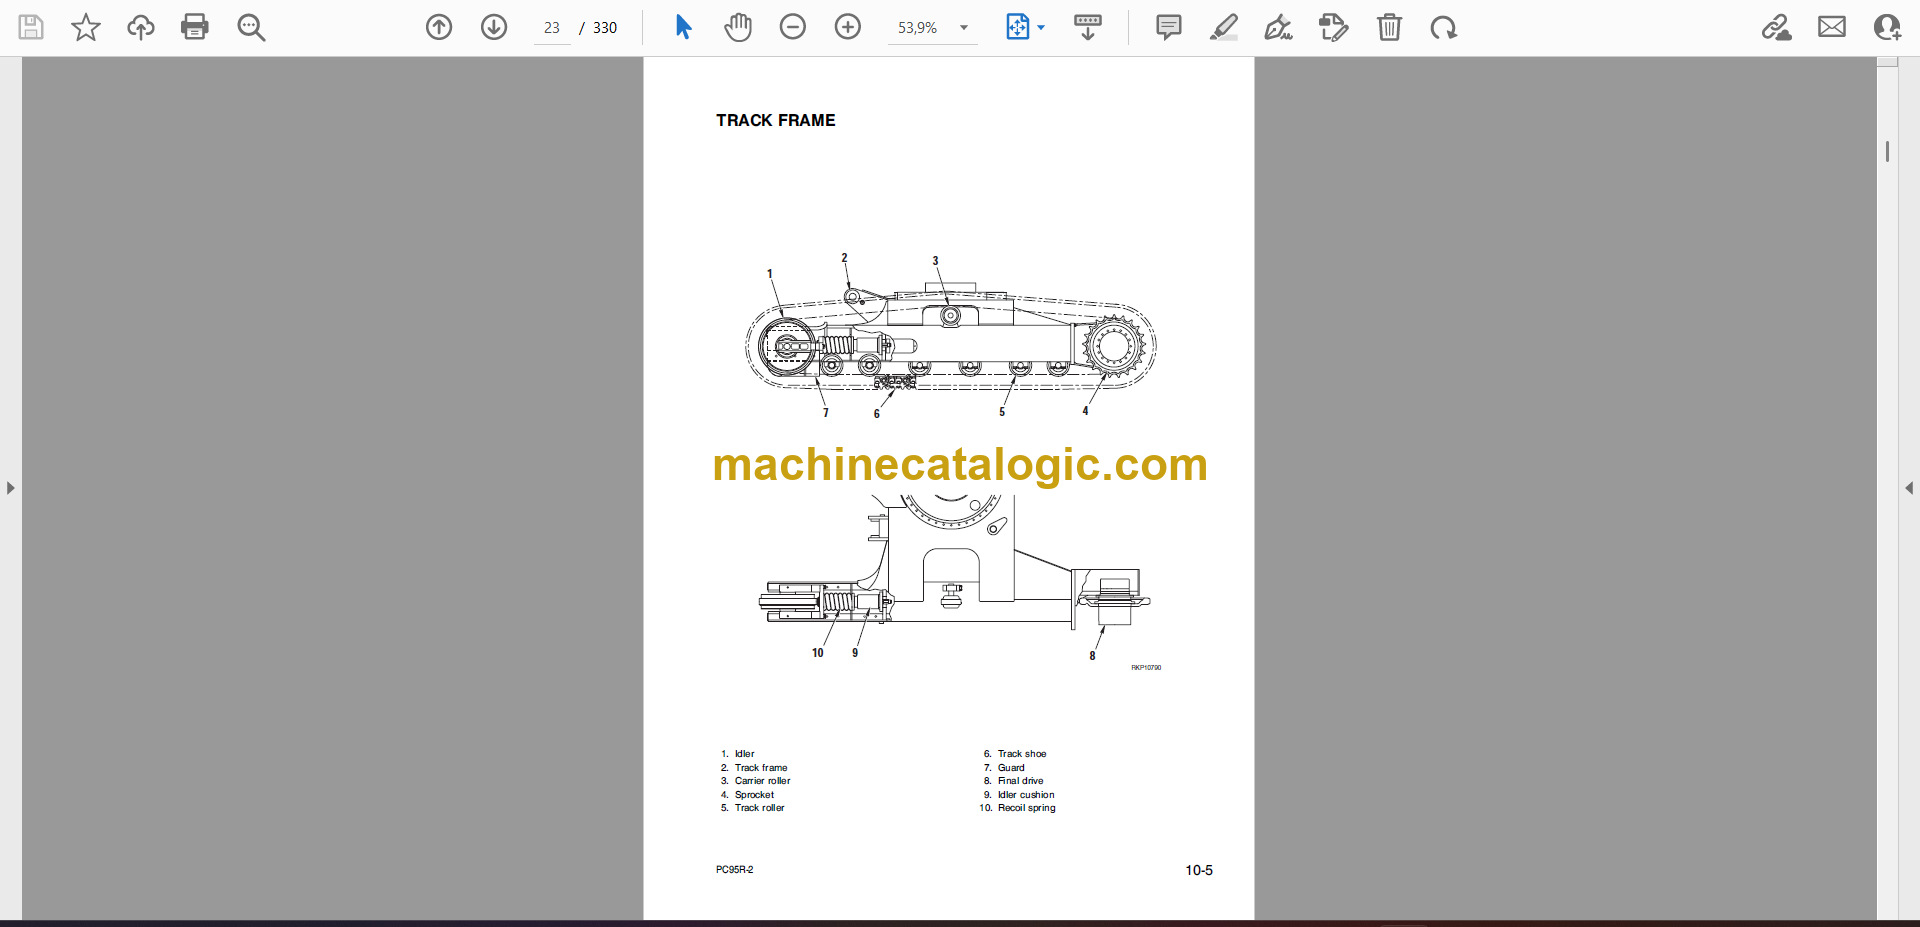Screen dimensions: 1920x927
Task: Click the legend entry 'Track frame'
Action: [761, 768]
